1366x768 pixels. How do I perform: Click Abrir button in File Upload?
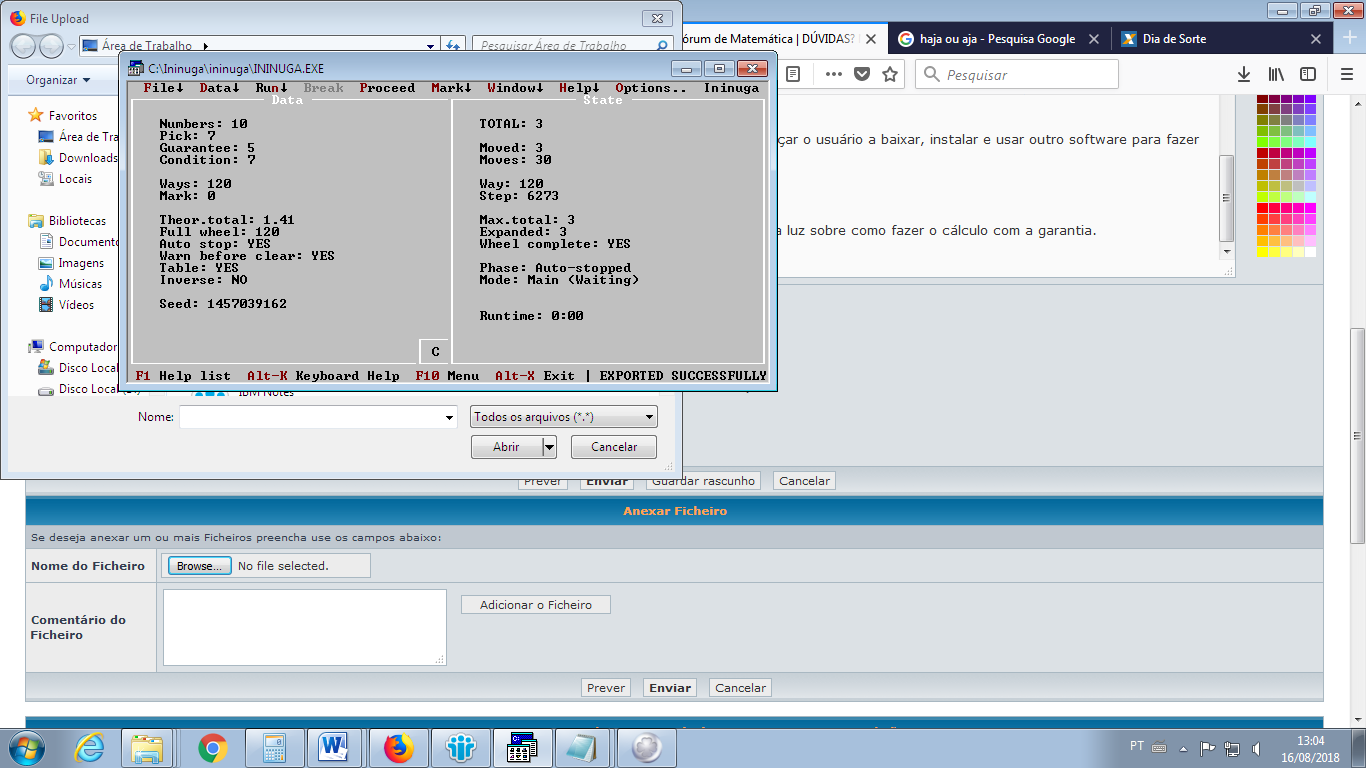506,447
